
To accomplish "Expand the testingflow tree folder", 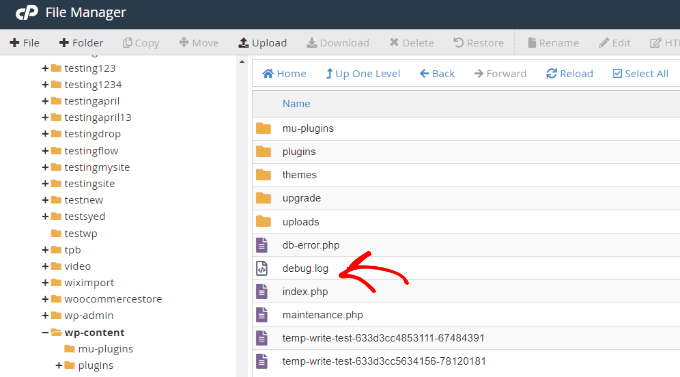I will tap(45, 151).
